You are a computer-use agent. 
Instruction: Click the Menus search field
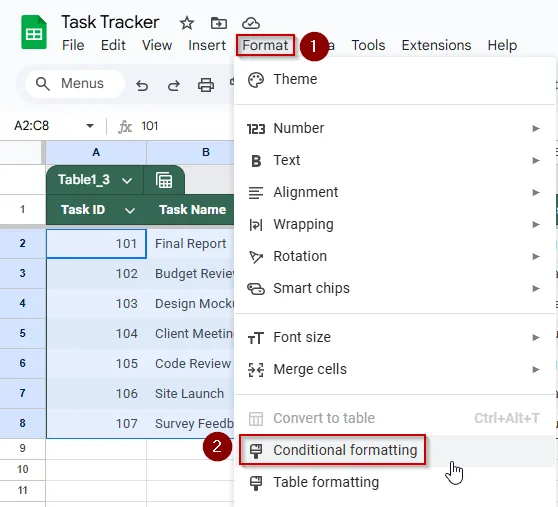(75, 84)
